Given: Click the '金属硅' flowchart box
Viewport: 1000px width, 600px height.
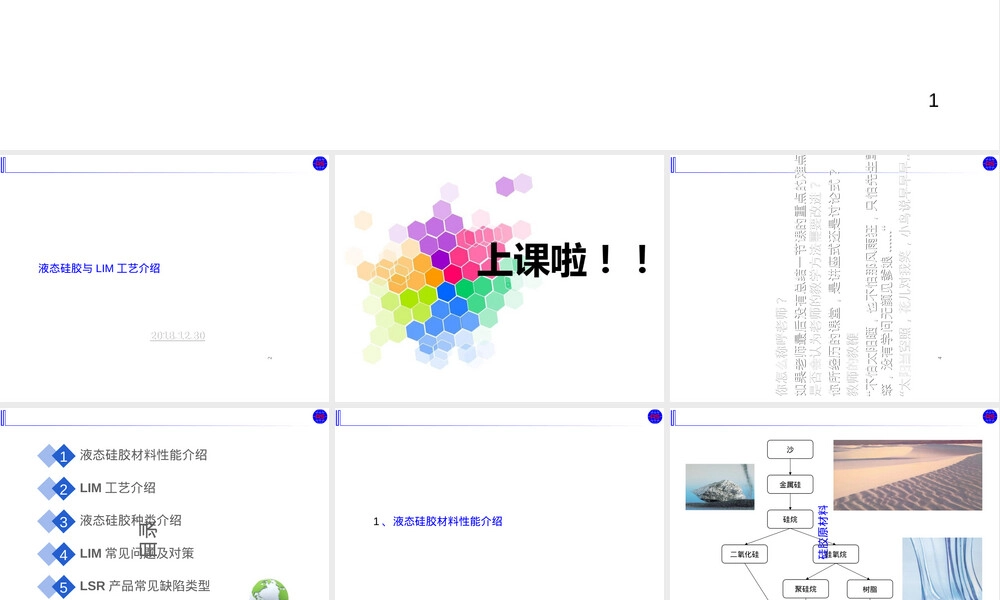Looking at the screenshot, I should tap(790, 485).
